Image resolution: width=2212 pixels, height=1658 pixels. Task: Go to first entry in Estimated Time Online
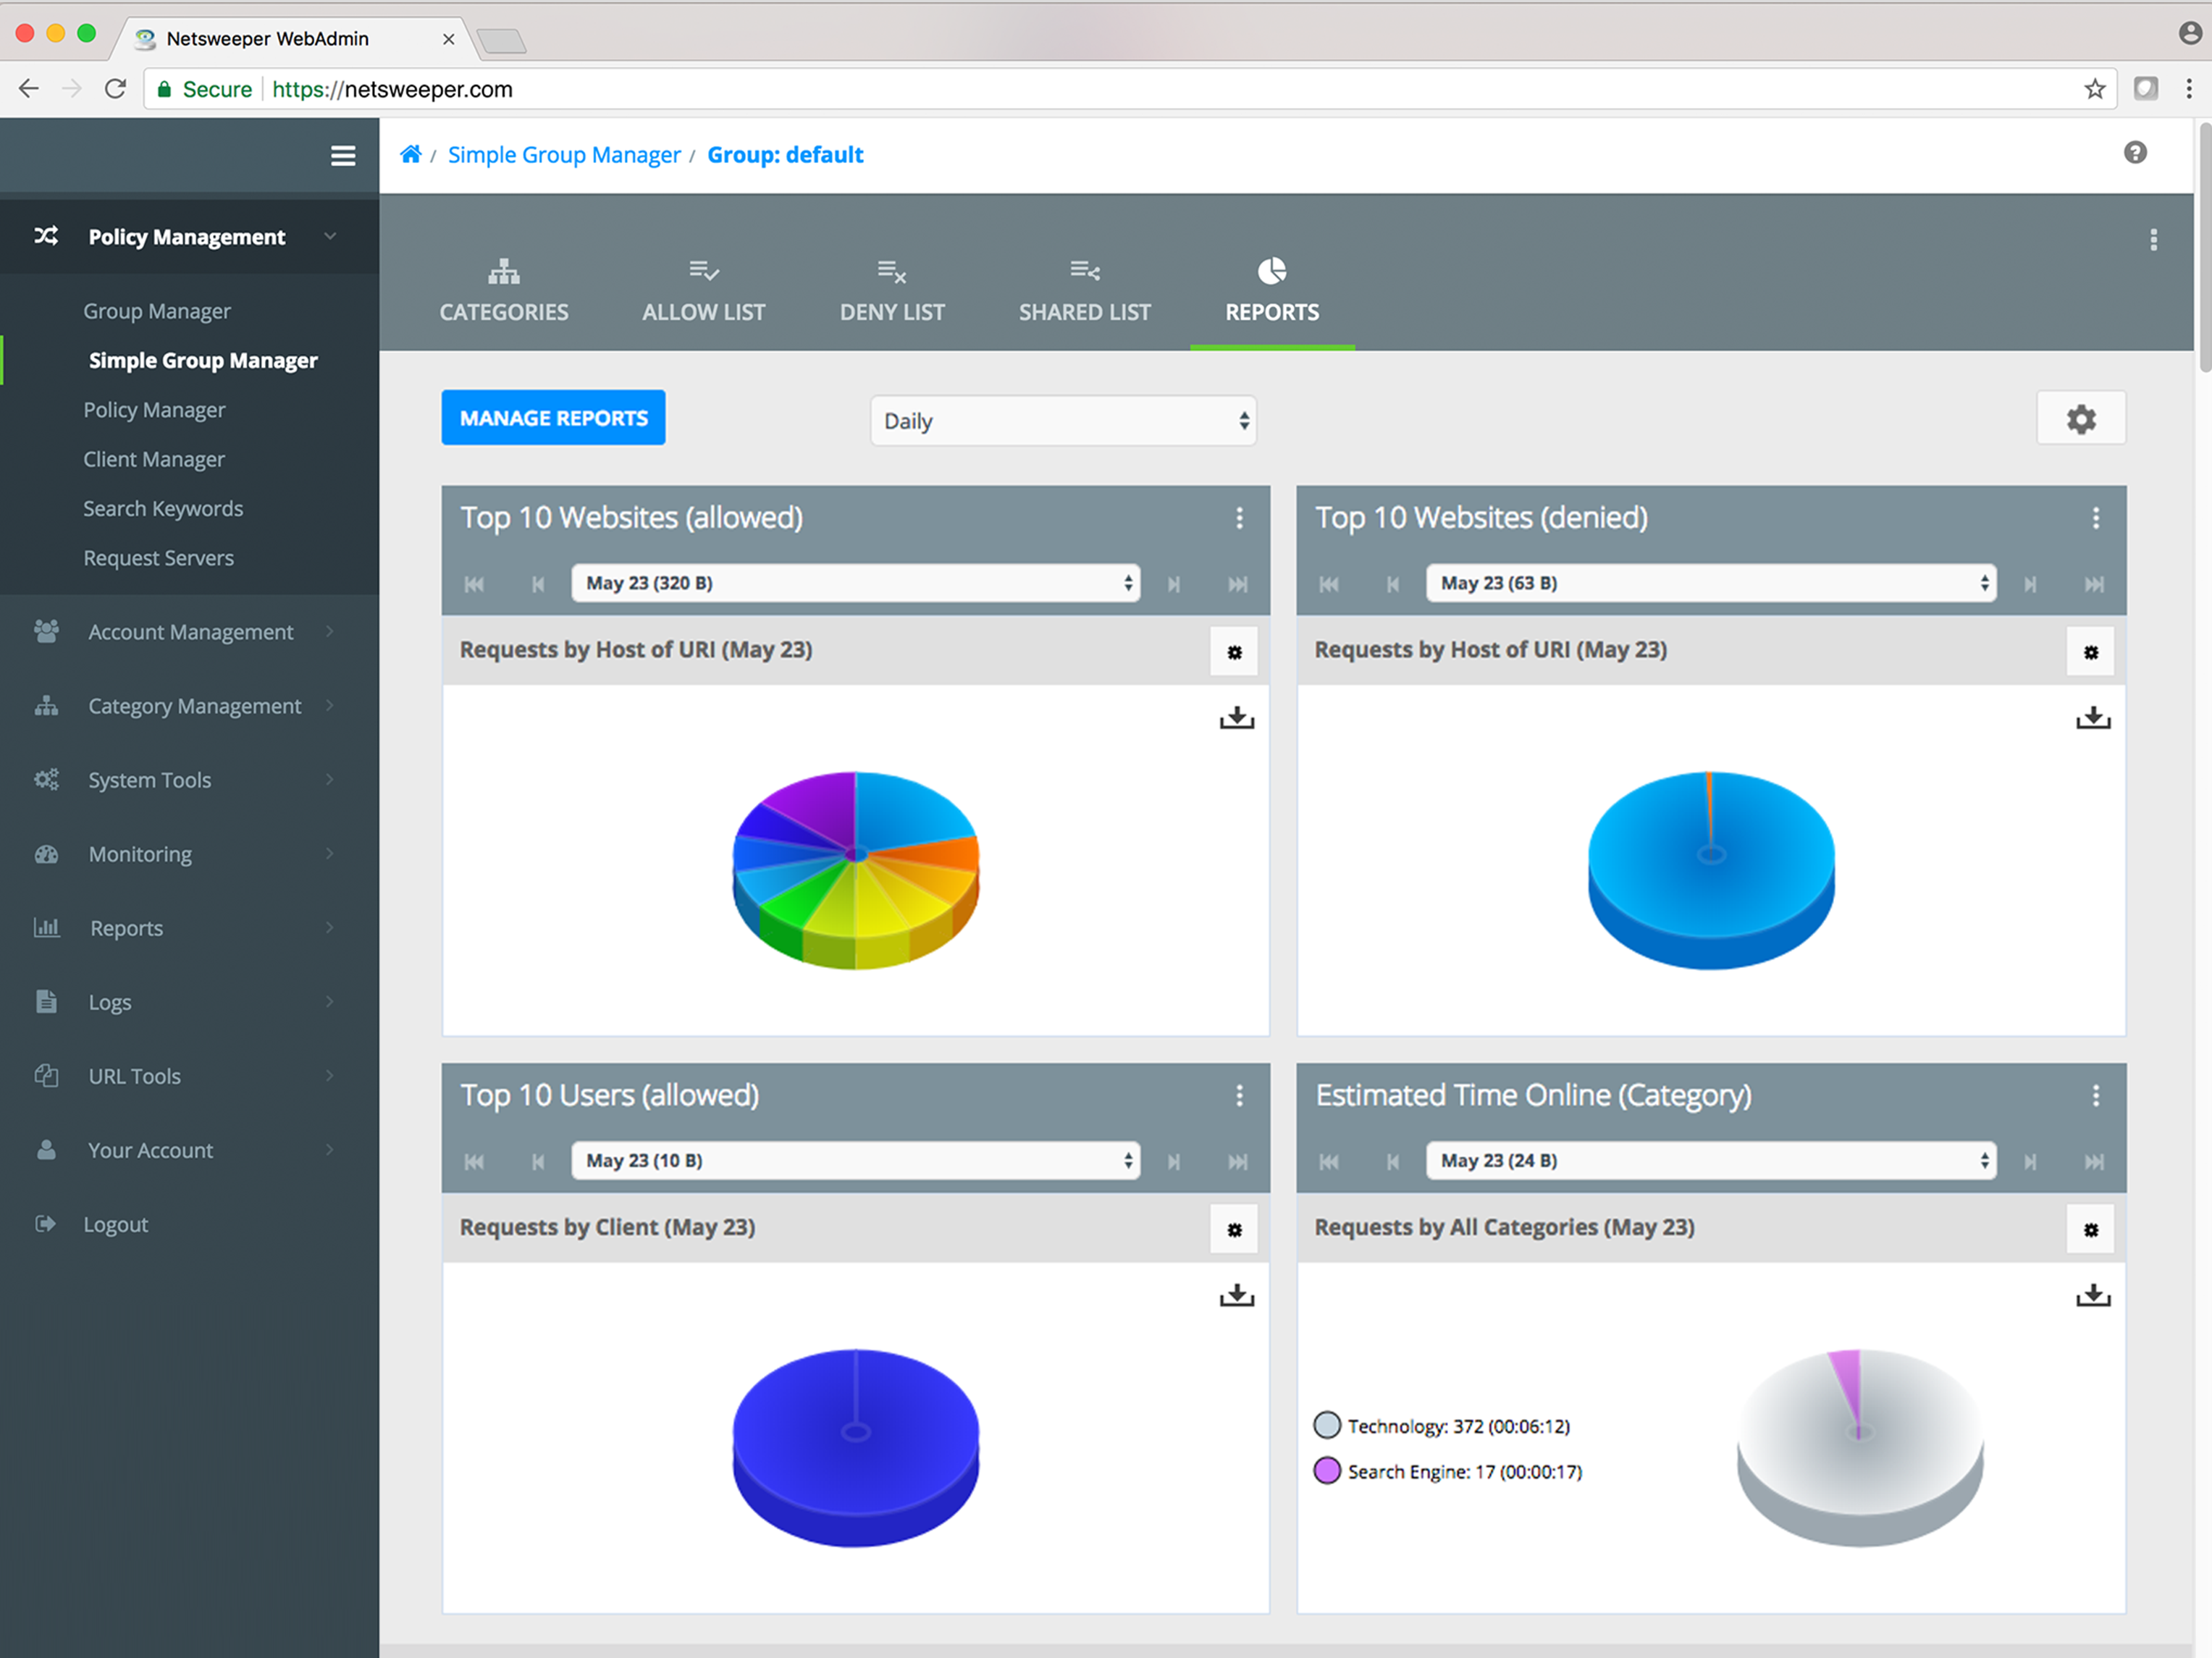[x=1329, y=1162]
